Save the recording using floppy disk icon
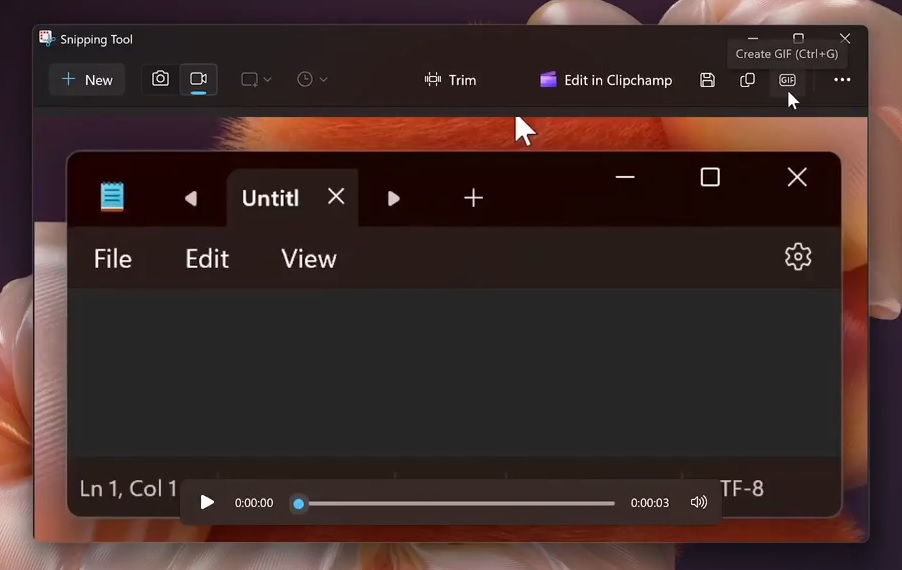The image size is (902, 570). pyautogui.click(x=707, y=80)
